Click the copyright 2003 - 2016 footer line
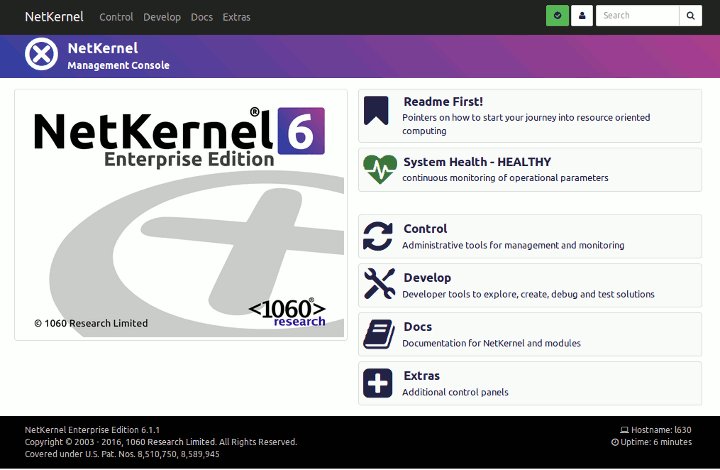The image size is (720, 470). pos(161,442)
